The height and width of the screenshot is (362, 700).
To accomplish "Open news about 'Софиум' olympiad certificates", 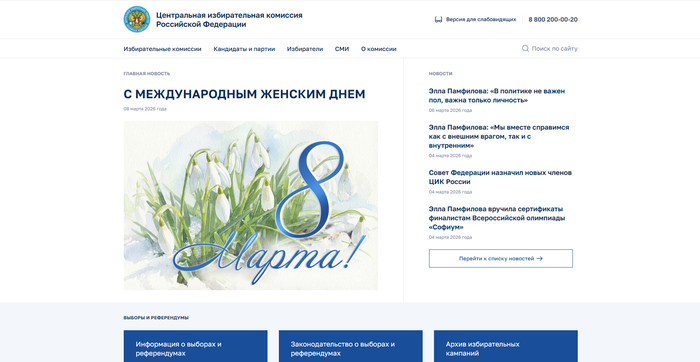I will click(497, 218).
